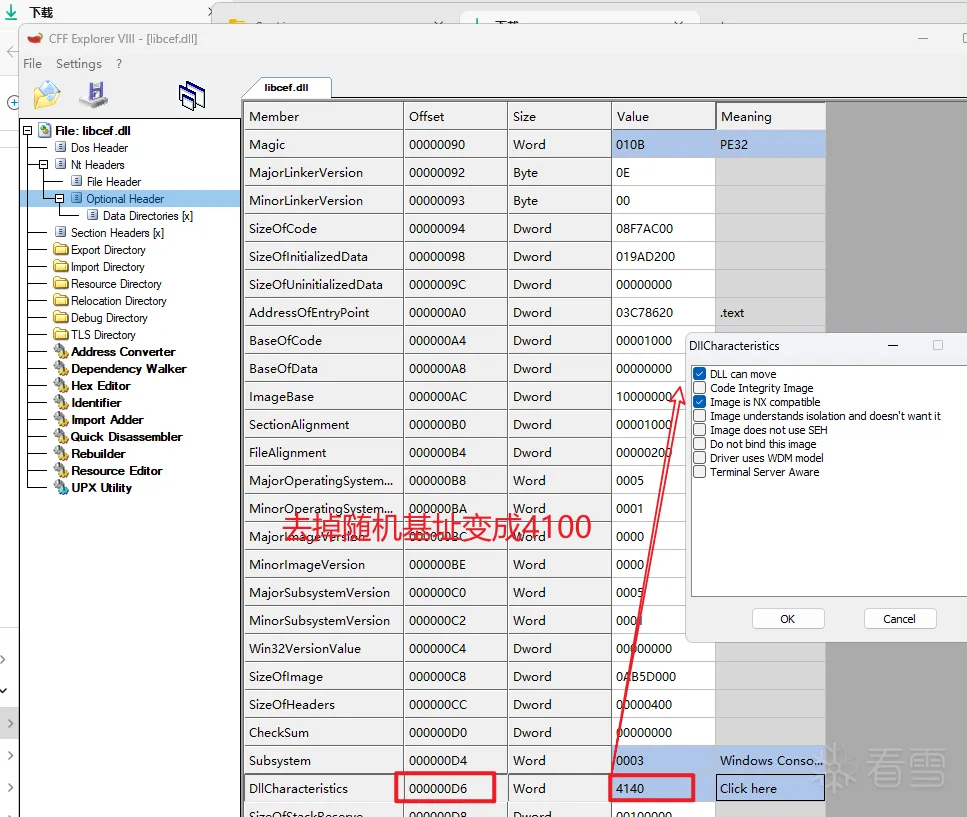The image size is (967, 817).
Task: Check Driver uses WDM model
Action: 699,458
